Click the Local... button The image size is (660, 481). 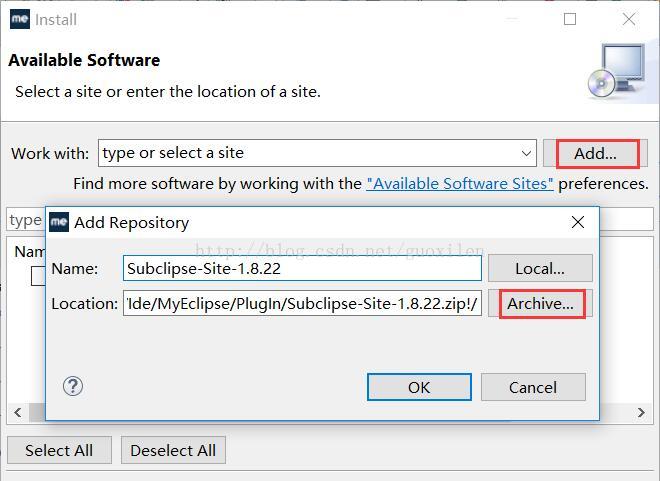click(x=540, y=268)
